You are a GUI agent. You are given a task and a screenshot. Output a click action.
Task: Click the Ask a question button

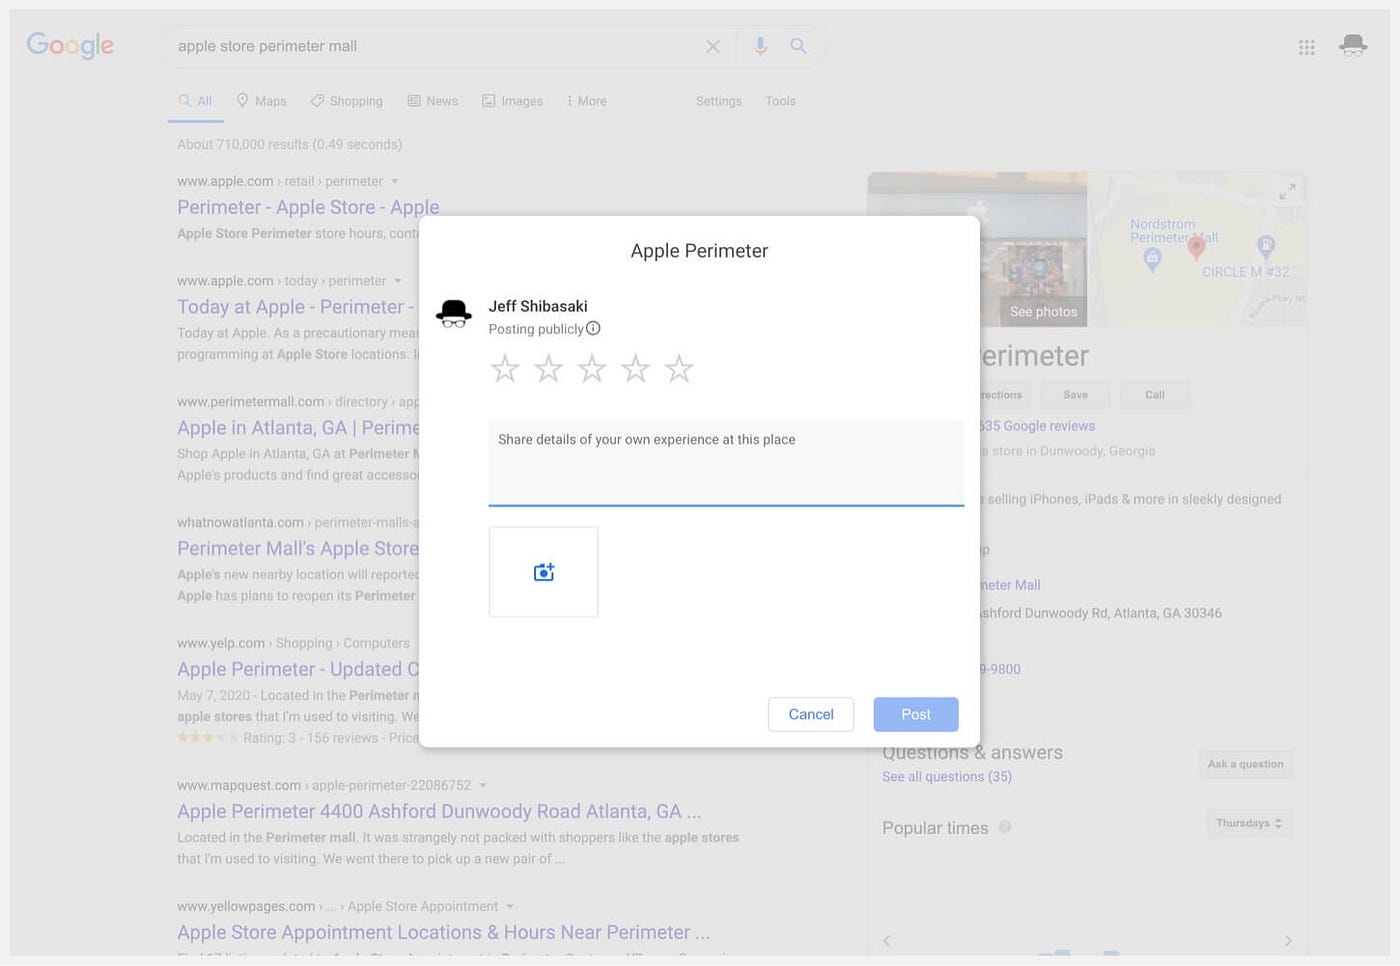1245,764
